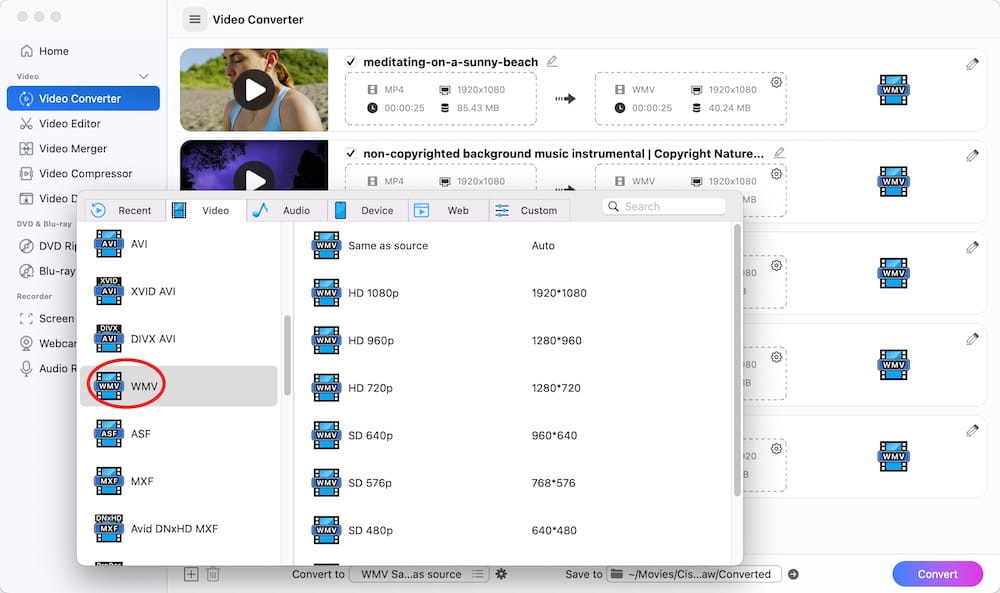
Task: Play the meditating-on-a-sunny-beach video preview
Action: [254, 90]
